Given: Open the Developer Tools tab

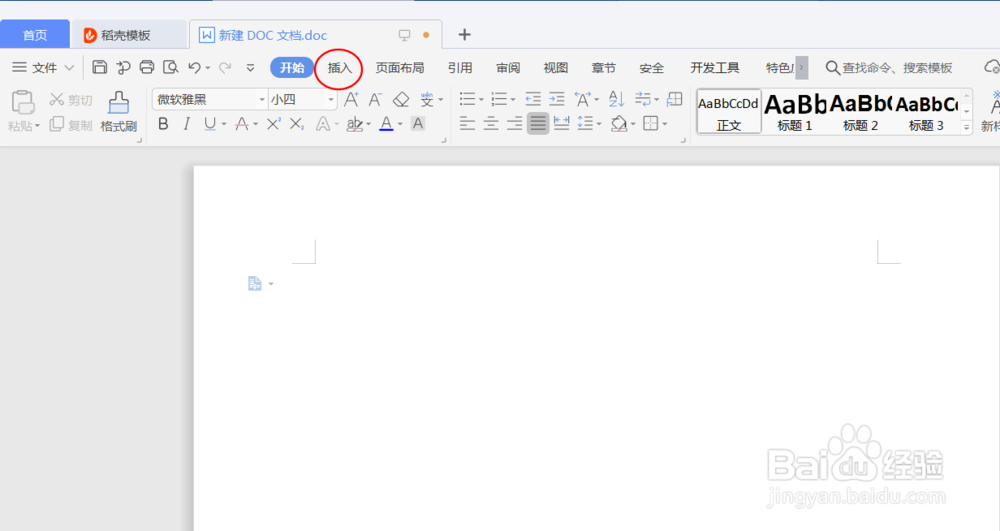Looking at the screenshot, I should [x=715, y=68].
